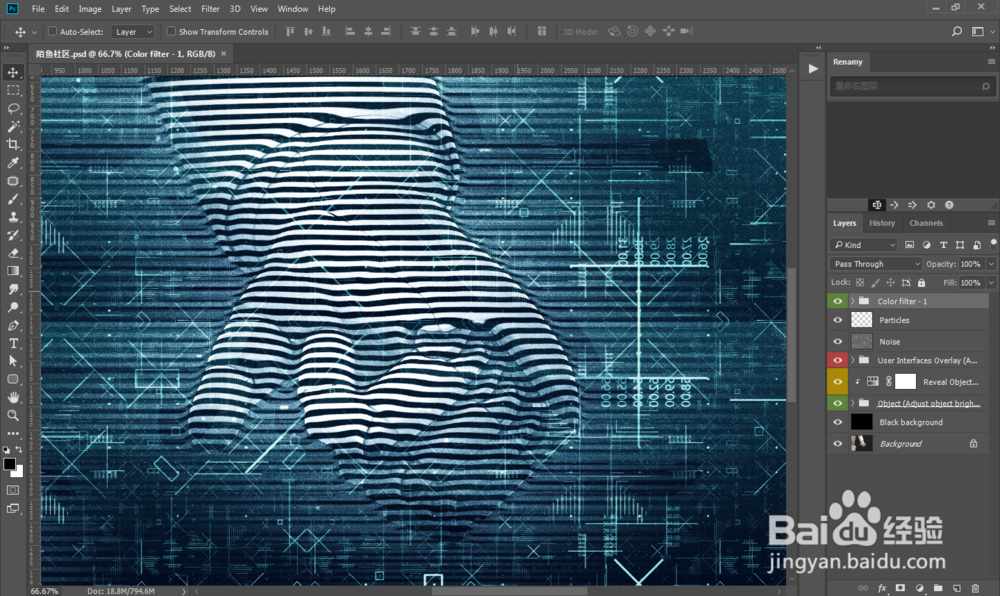
Task: Hide the Color filter - 1 group
Action: [837, 301]
